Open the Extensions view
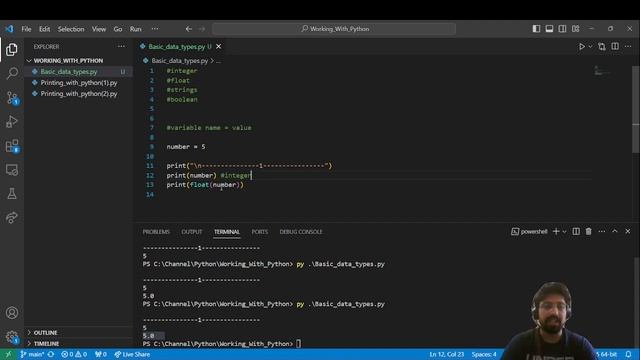 [12, 146]
